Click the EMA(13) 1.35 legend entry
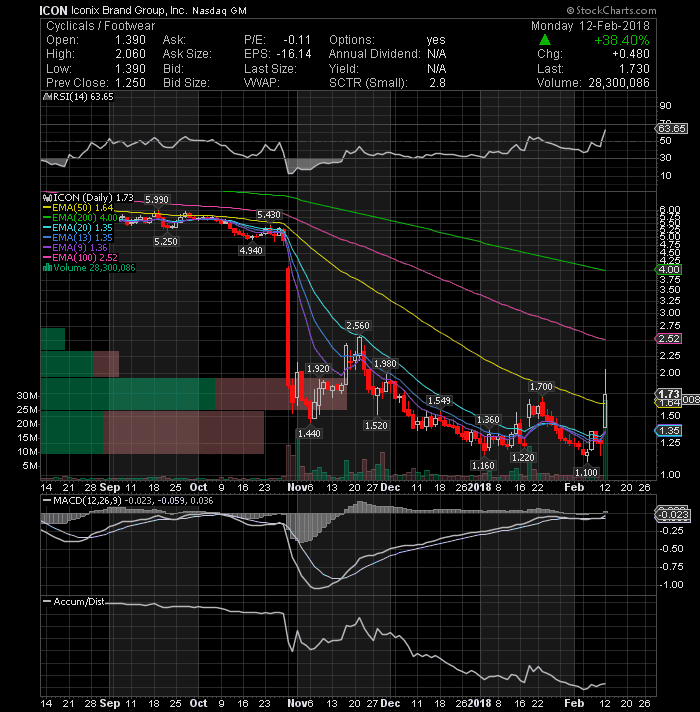 pos(78,237)
